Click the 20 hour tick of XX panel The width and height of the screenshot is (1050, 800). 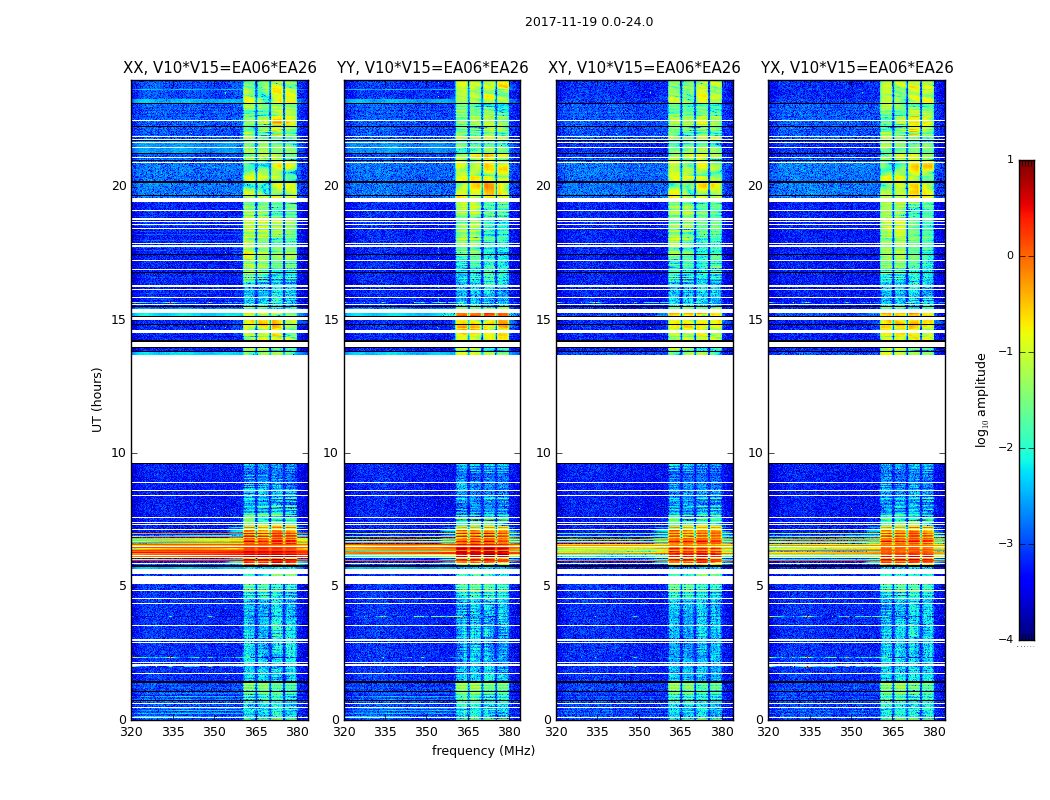coord(119,186)
